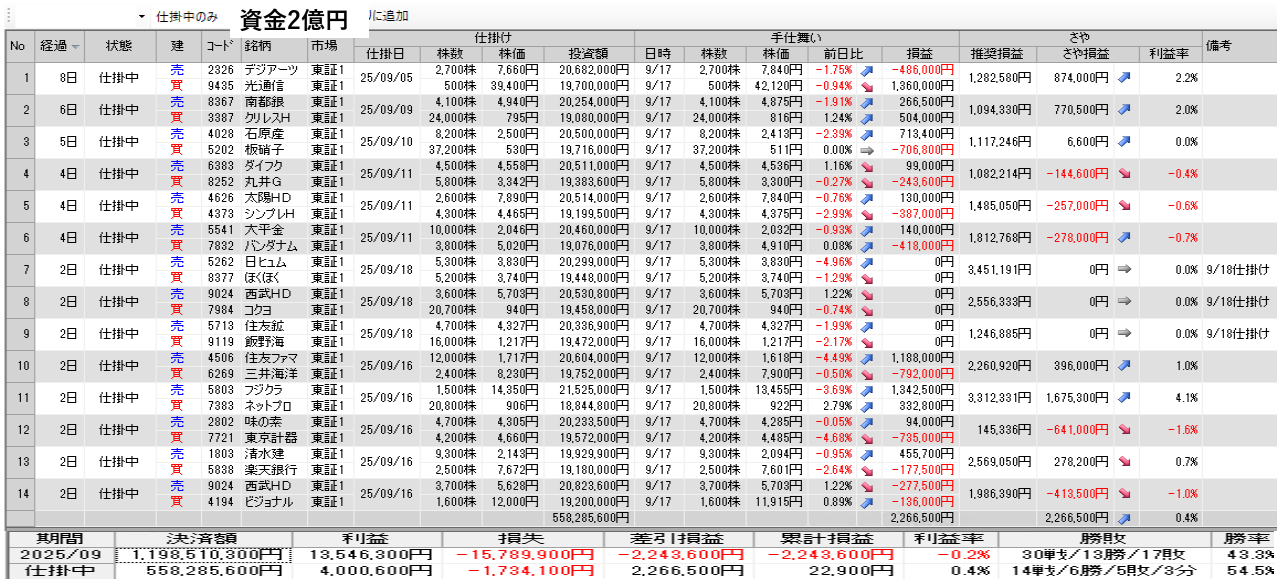Select row number 5 header cell

[x=19, y=206]
